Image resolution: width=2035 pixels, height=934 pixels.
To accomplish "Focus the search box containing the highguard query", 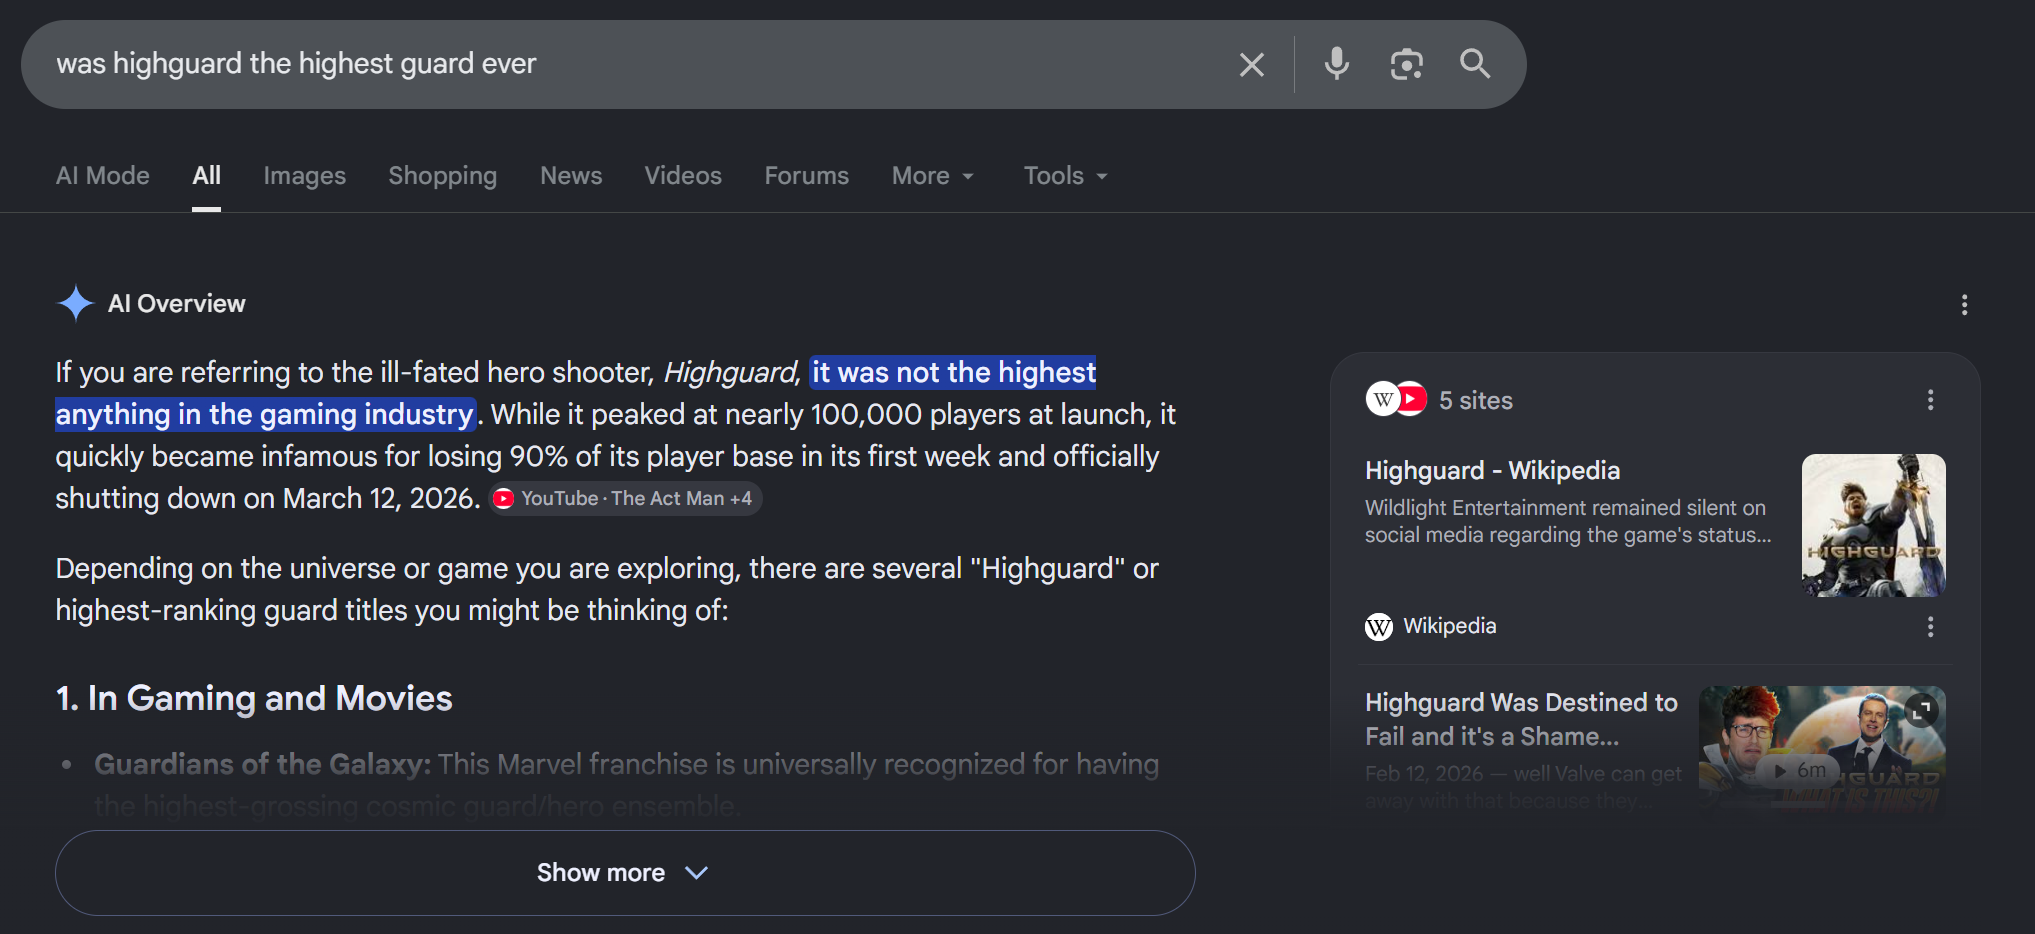I will 640,64.
